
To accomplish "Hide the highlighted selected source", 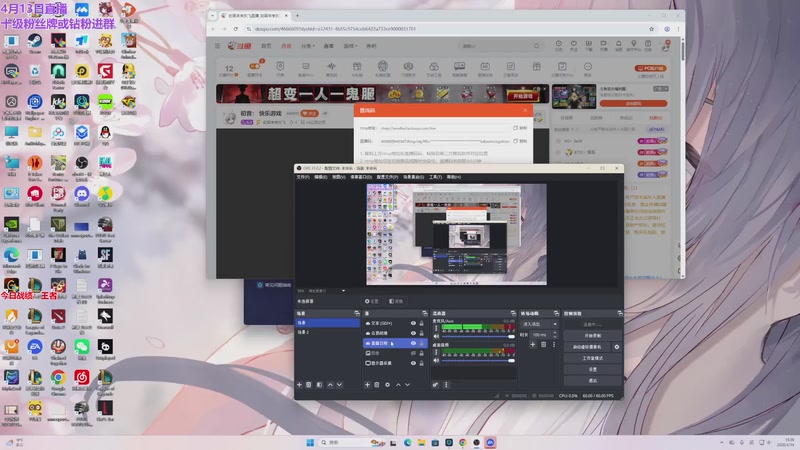I will 413,343.
